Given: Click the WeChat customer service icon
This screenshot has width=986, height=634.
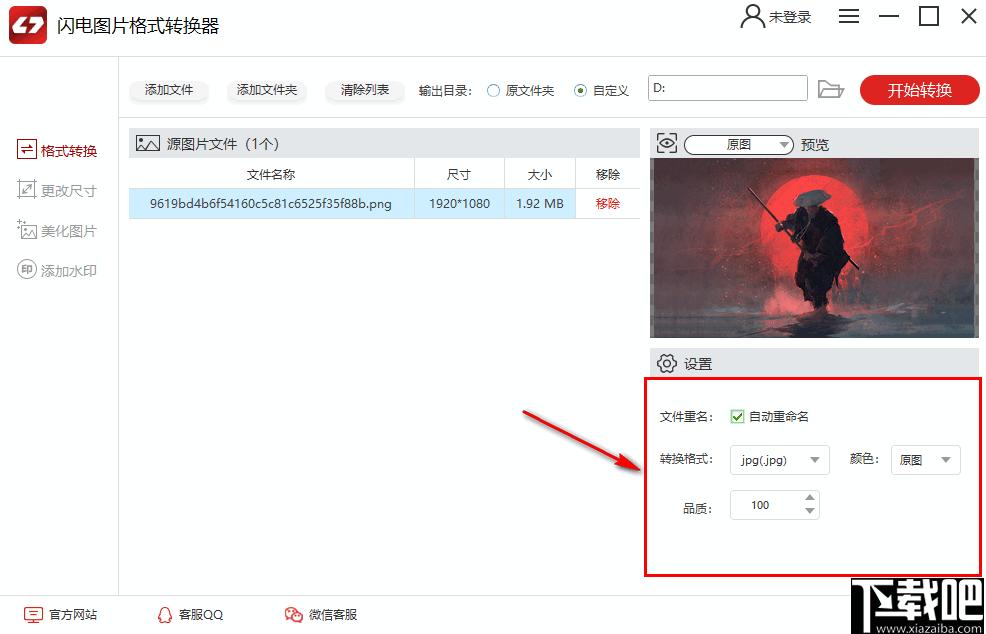Looking at the screenshot, I should tap(294, 615).
